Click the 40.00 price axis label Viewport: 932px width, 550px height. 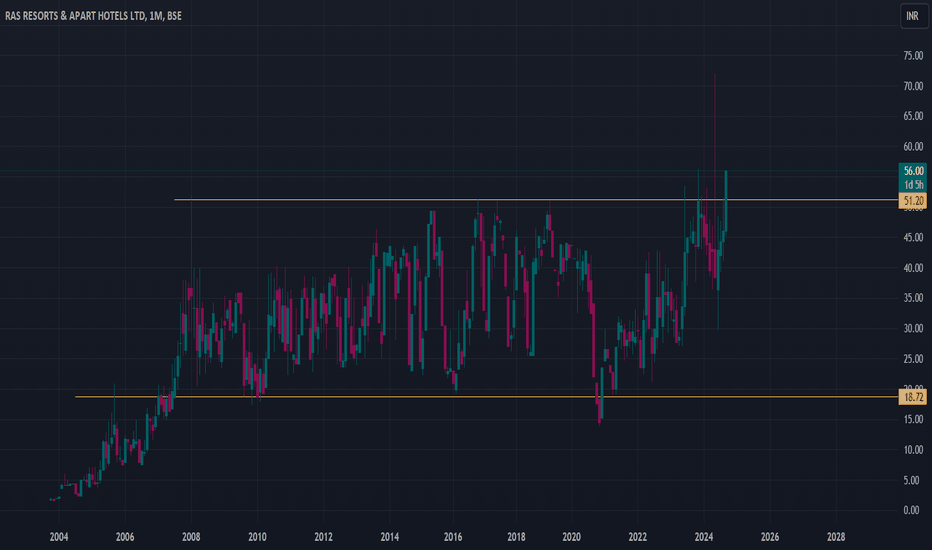tap(913, 268)
